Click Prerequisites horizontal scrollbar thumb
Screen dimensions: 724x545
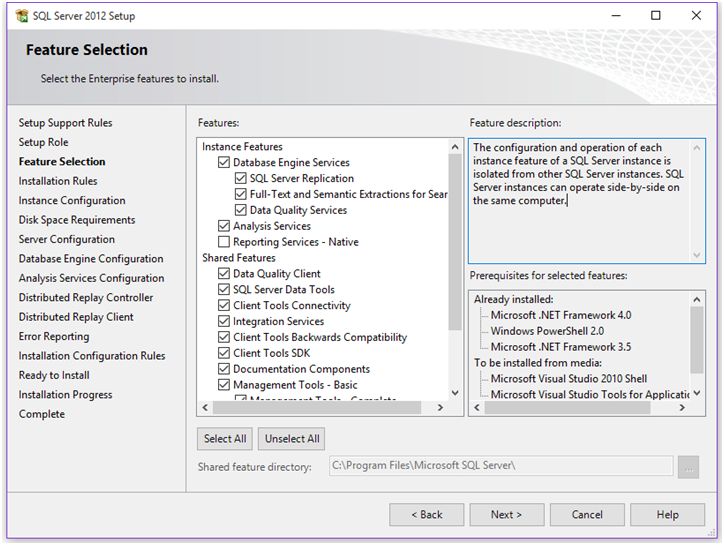click(x=567, y=407)
